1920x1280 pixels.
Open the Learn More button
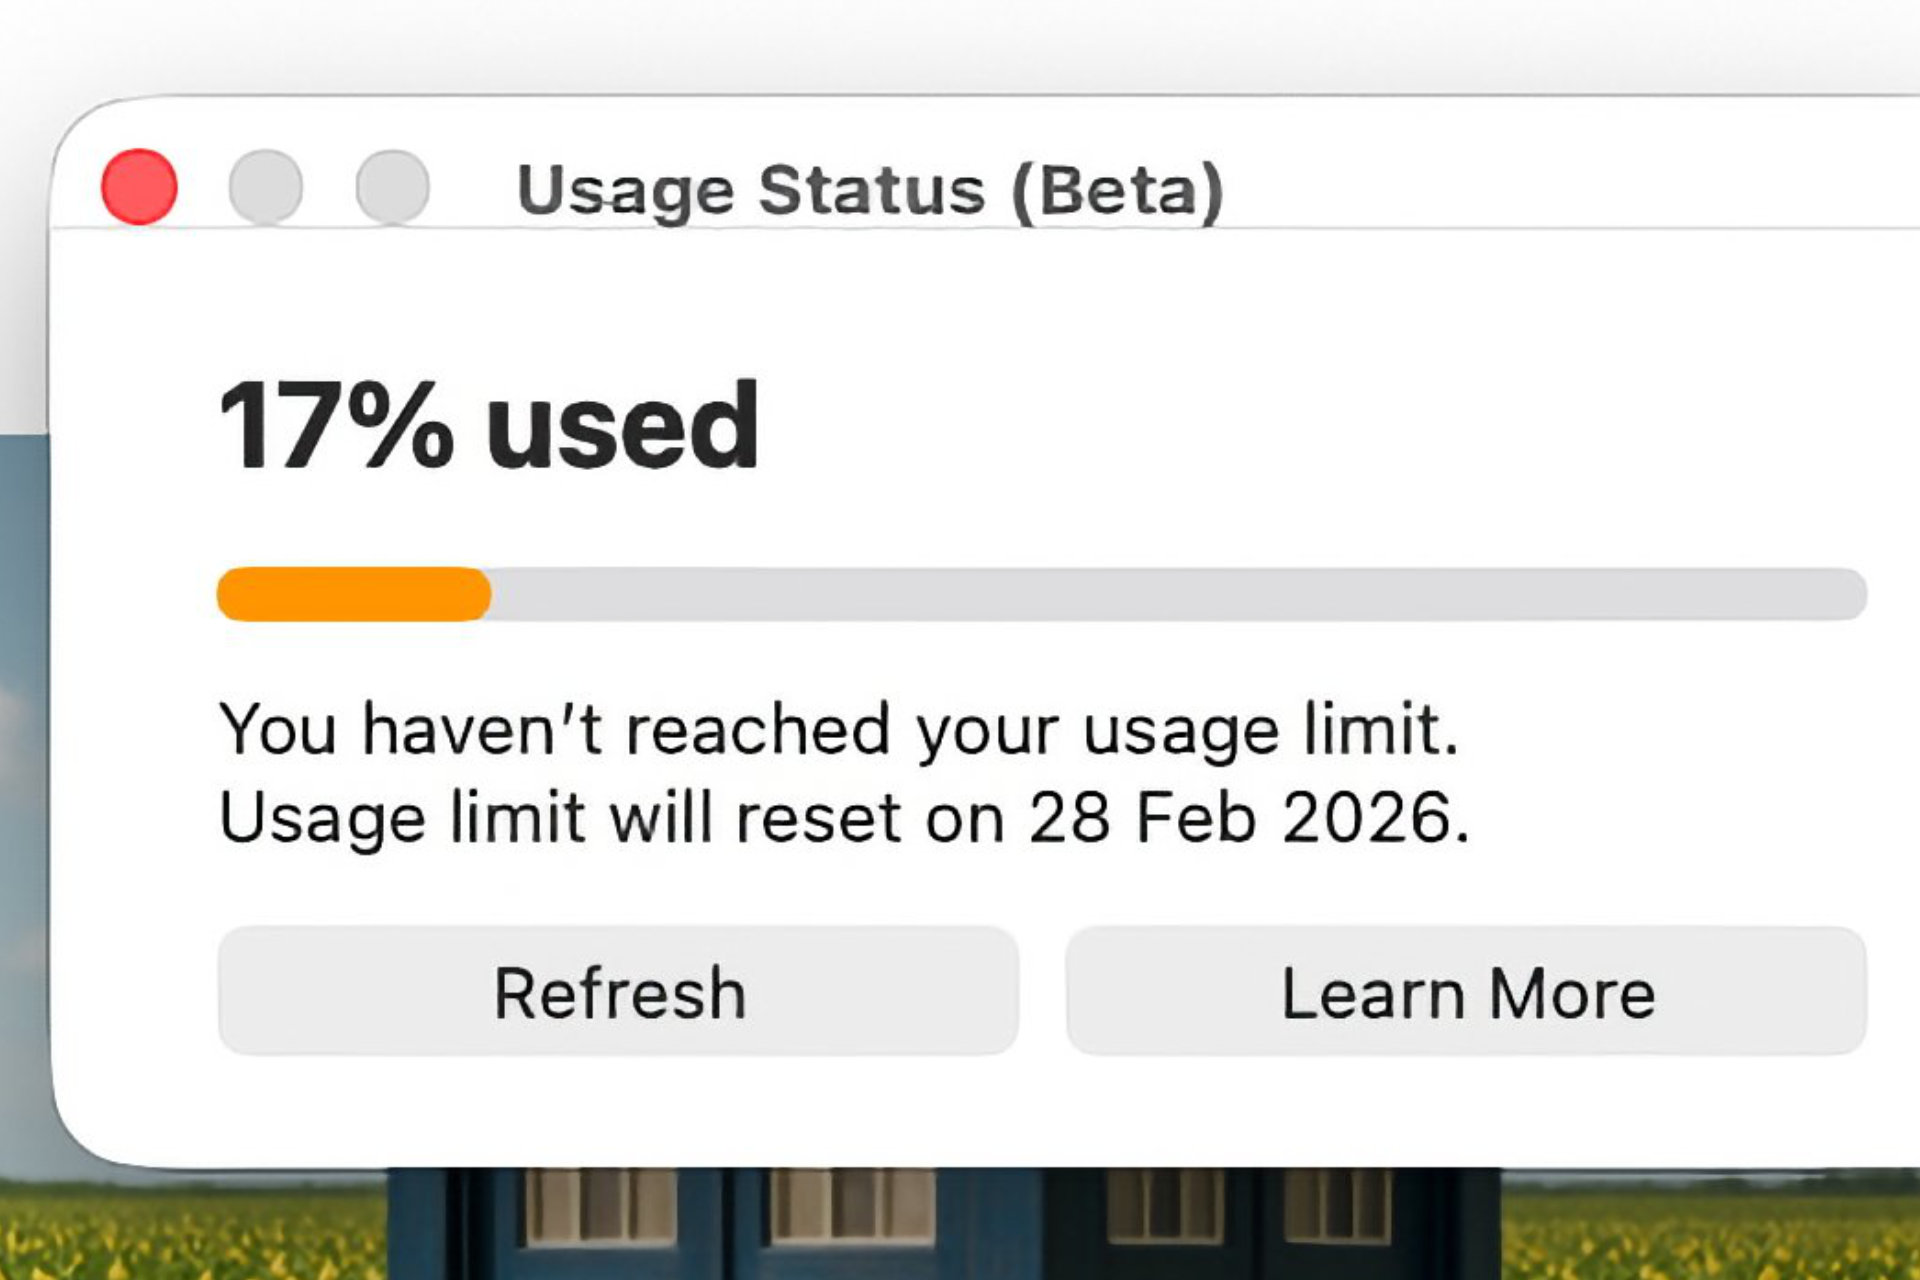click(1466, 991)
